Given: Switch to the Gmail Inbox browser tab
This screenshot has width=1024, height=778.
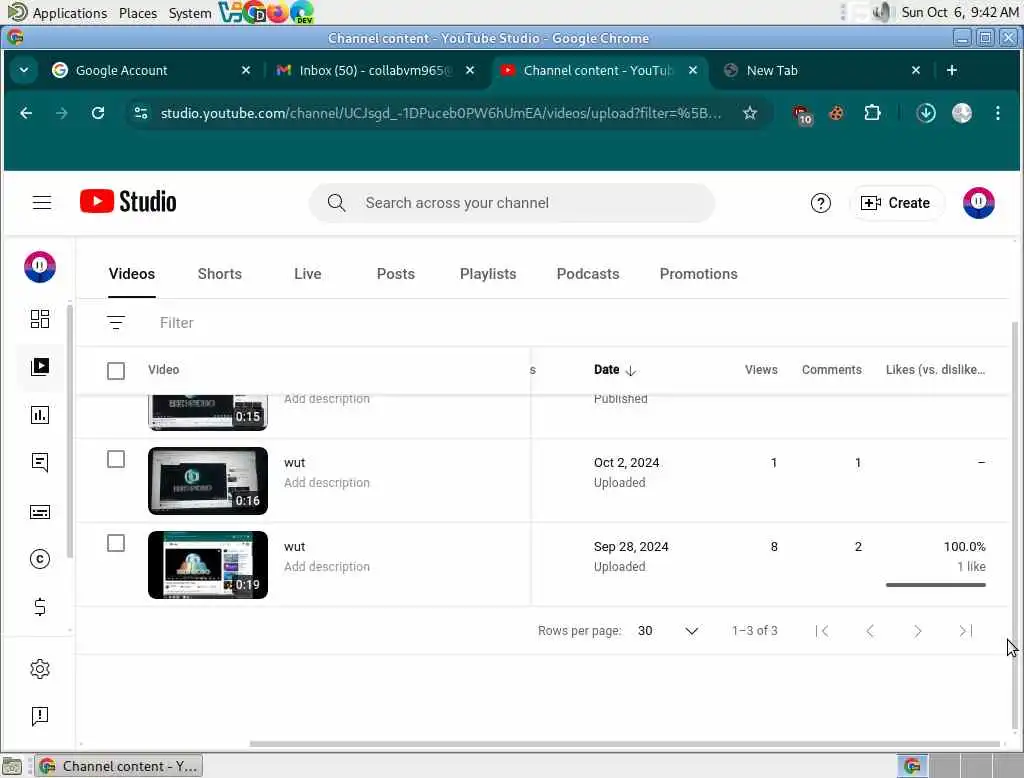Looking at the screenshot, I should click(374, 71).
